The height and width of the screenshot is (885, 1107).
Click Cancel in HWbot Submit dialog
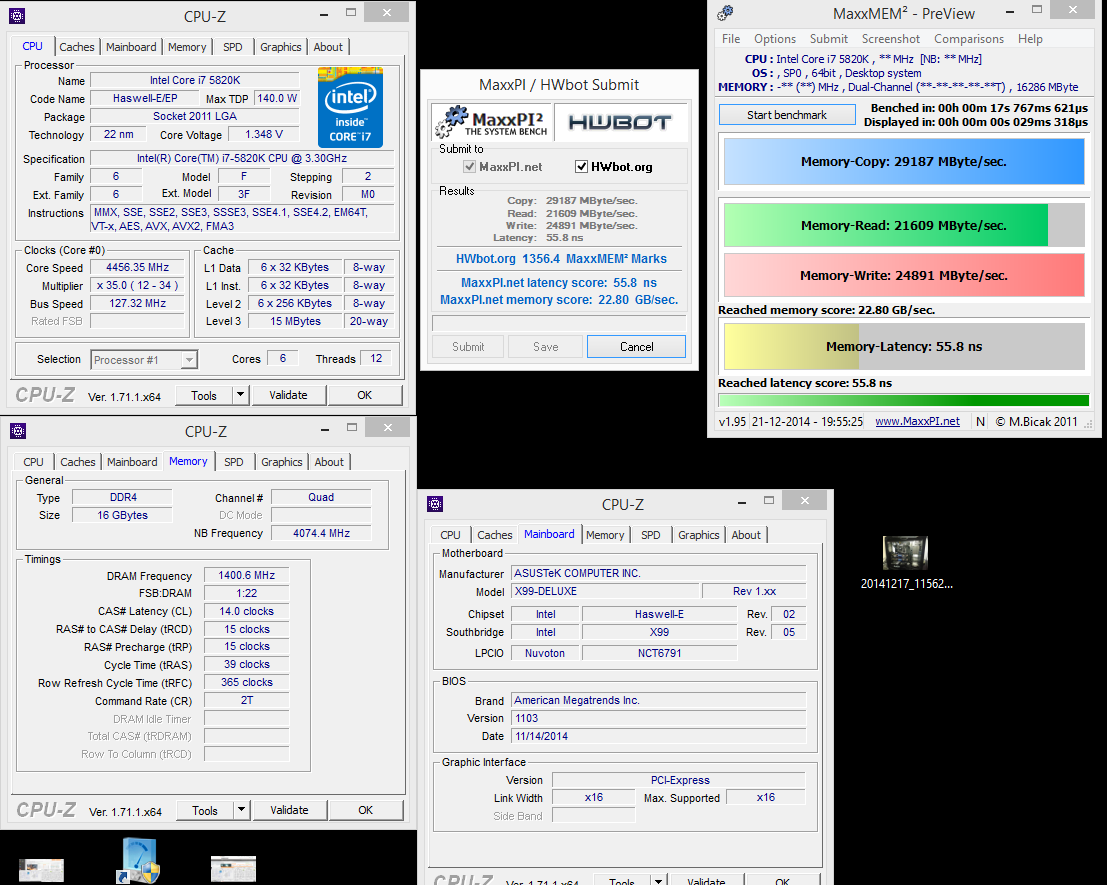(636, 347)
